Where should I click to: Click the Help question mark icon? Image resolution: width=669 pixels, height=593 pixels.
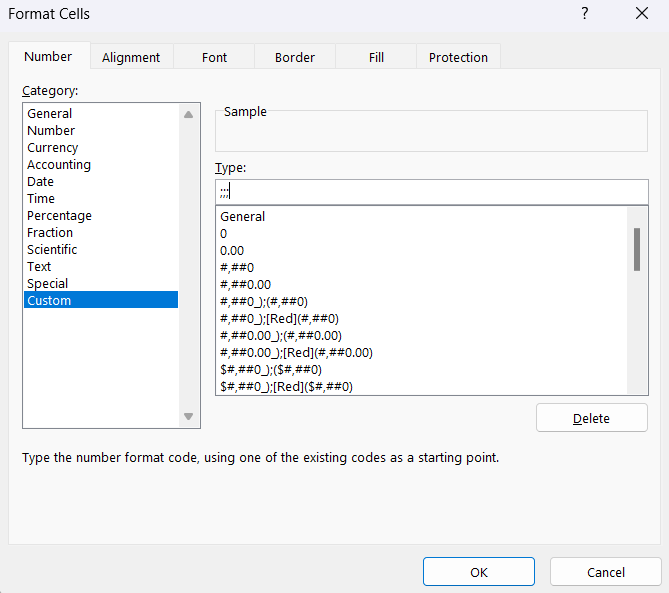coord(585,14)
